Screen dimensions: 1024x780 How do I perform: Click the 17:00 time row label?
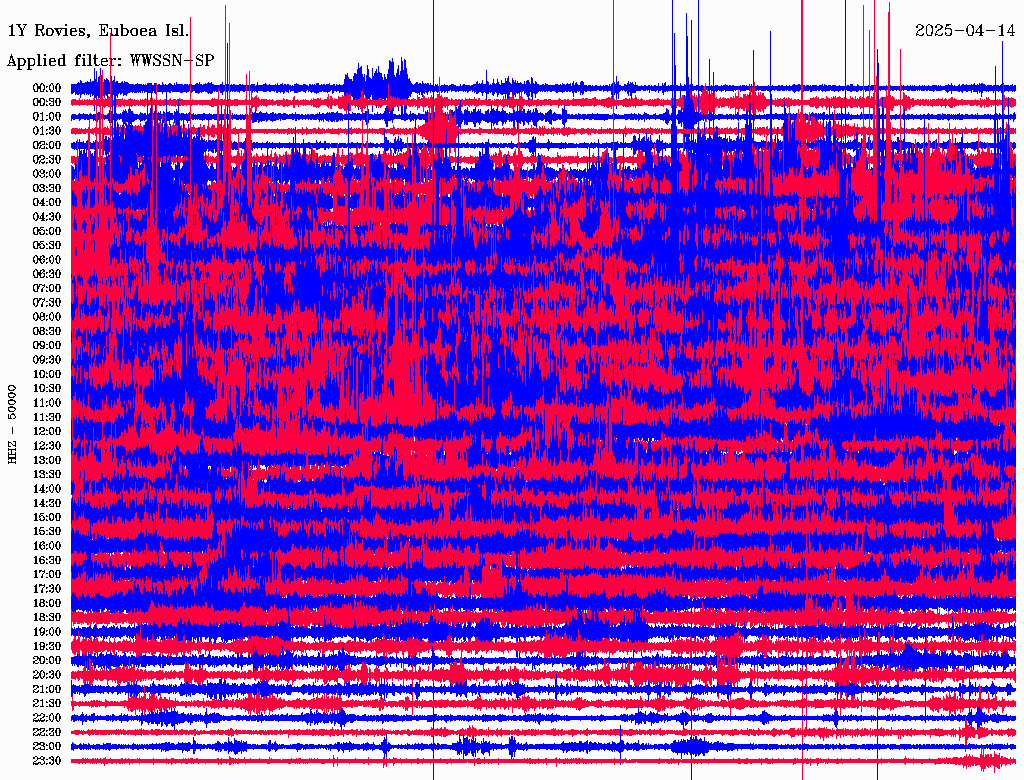pos(47,574)
